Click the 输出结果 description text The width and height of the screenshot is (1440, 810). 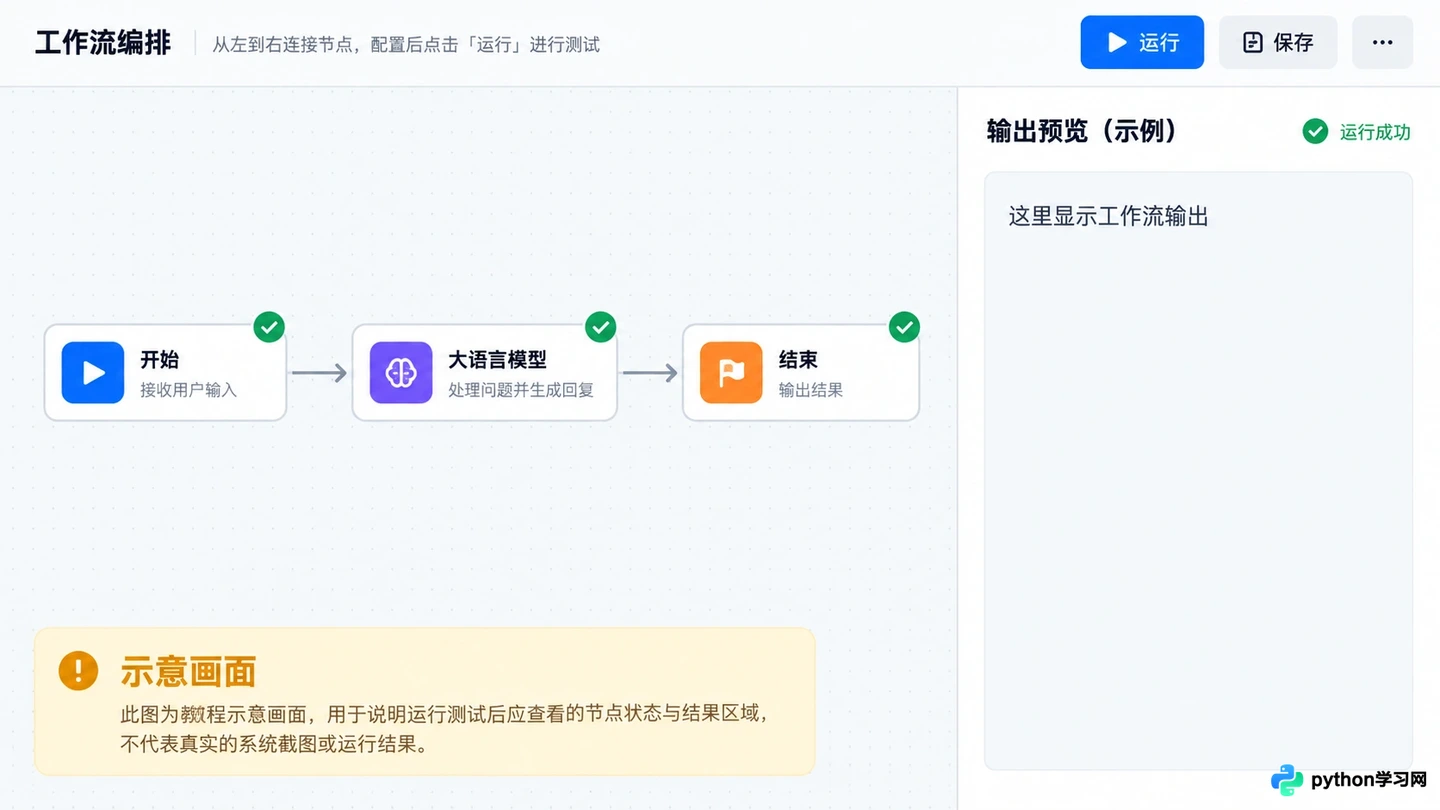[811, 390]
